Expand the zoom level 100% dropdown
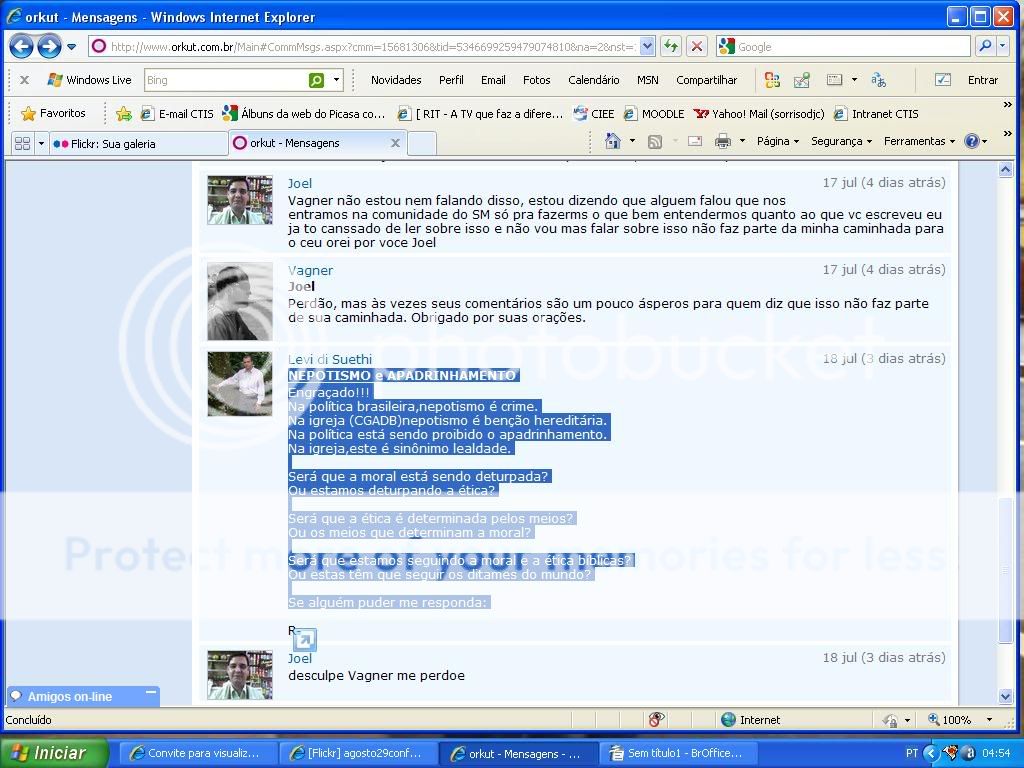The image size is (1024, 768). point(989,719)
